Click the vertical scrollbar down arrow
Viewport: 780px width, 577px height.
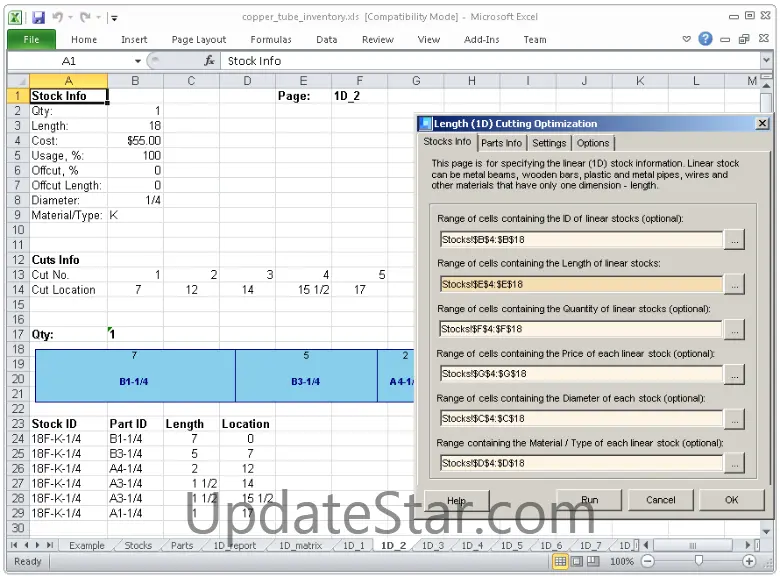coord(766,531)
